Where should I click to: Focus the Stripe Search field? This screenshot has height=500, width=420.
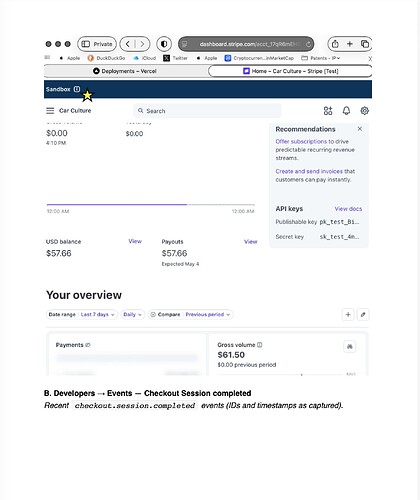pyautogui.click(x=207, y=111)
